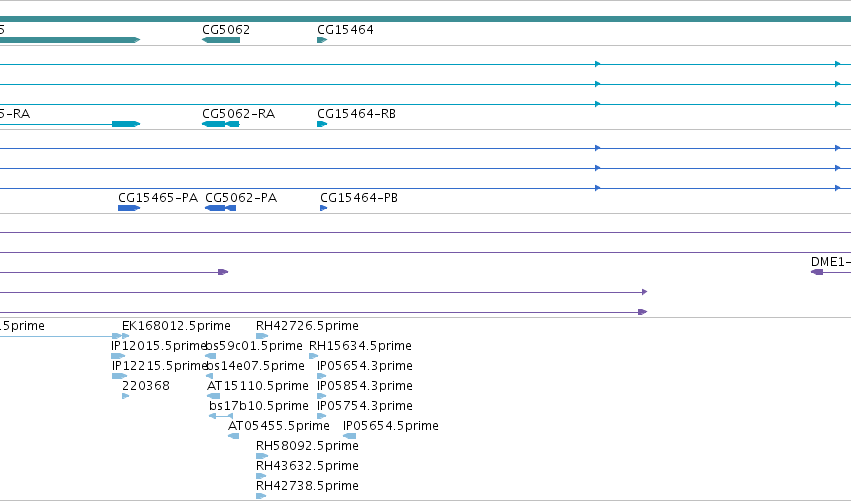851x501 pixels.
Task: Select EST IP12215.5prime
Action: [160, 366]
